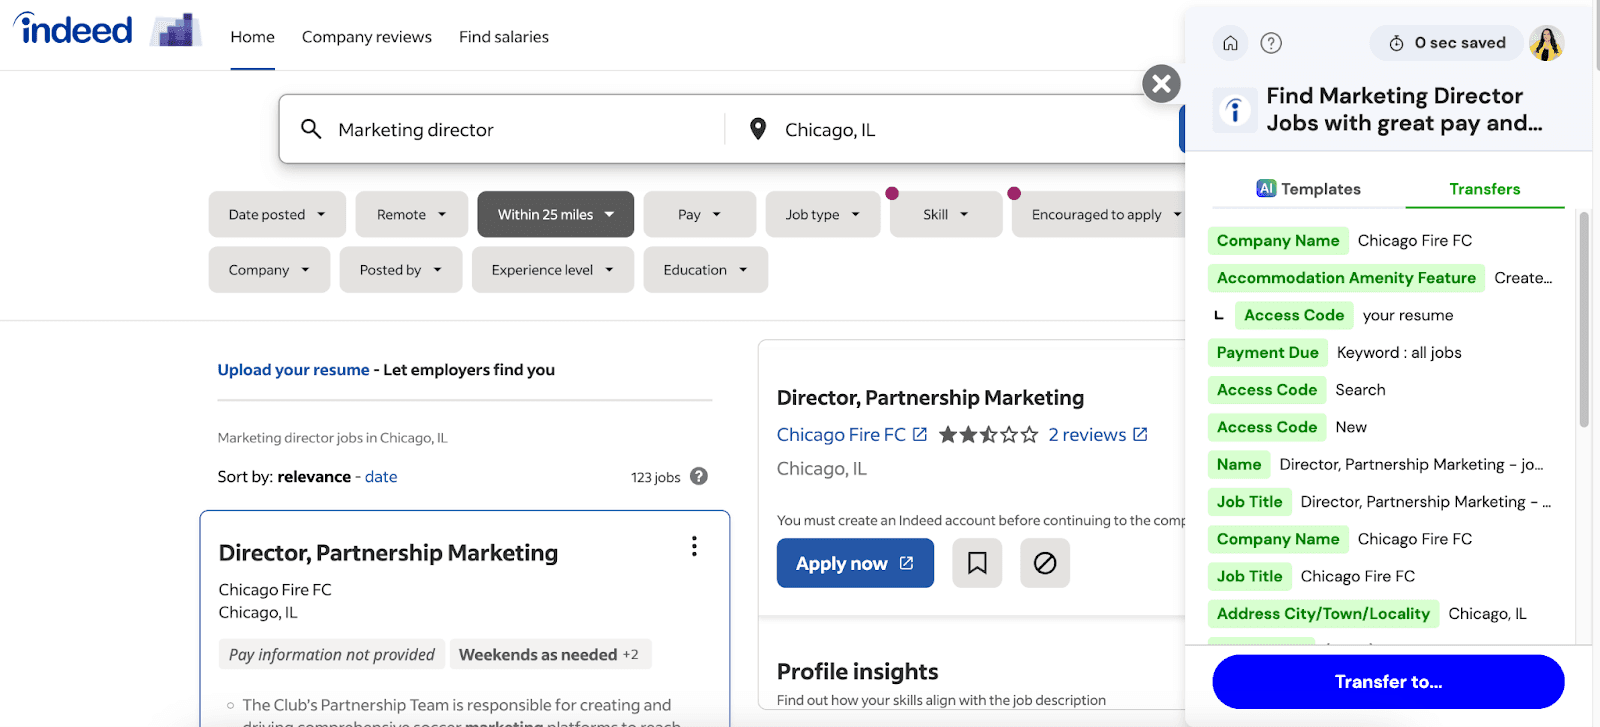The height and width of the screenshot is (727, 1600).
Task: Click the Upload your resume link
Action: click(x=294, y=370)
